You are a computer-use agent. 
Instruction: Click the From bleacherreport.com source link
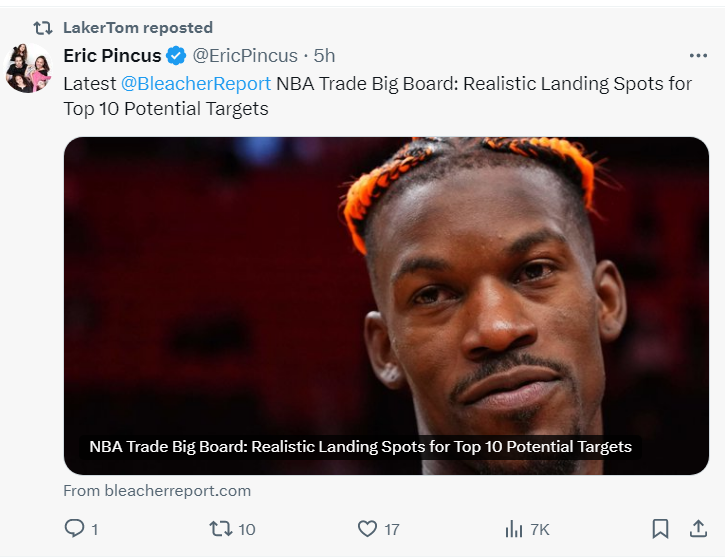[157, 491]
